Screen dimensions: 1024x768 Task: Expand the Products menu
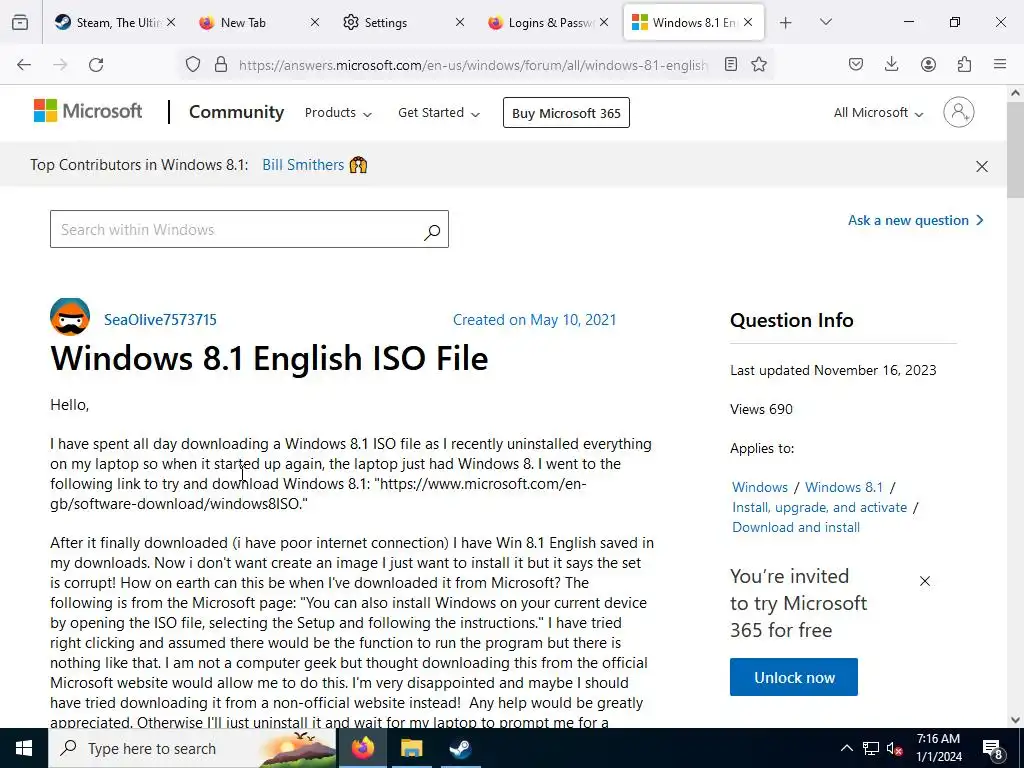point(338,113)
